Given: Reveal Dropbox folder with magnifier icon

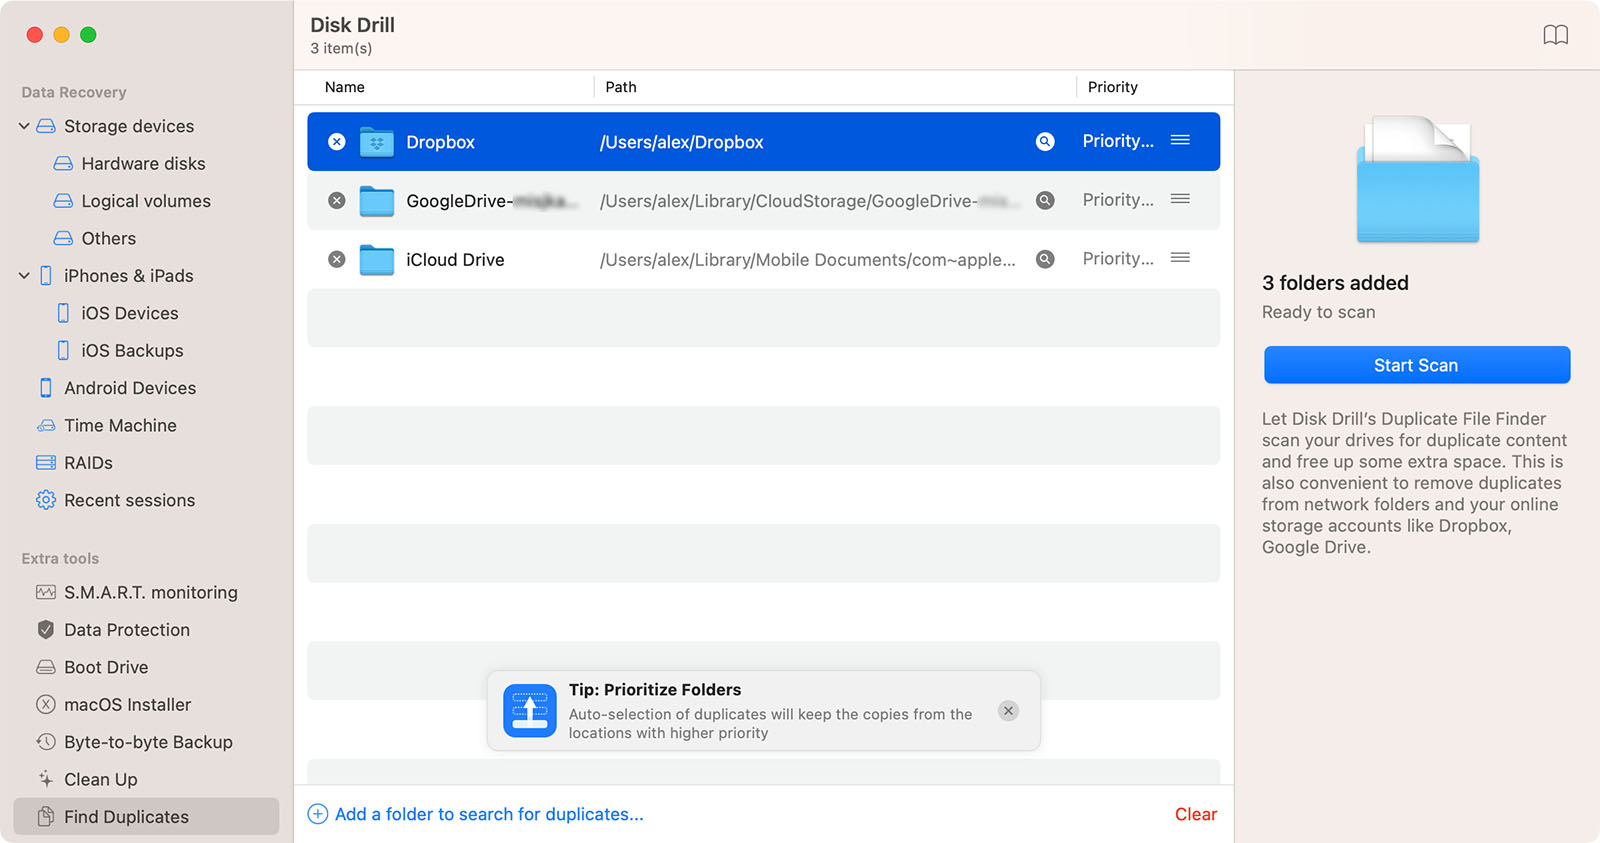Looking at the screenshot, I should click(x=1045, y=142).
